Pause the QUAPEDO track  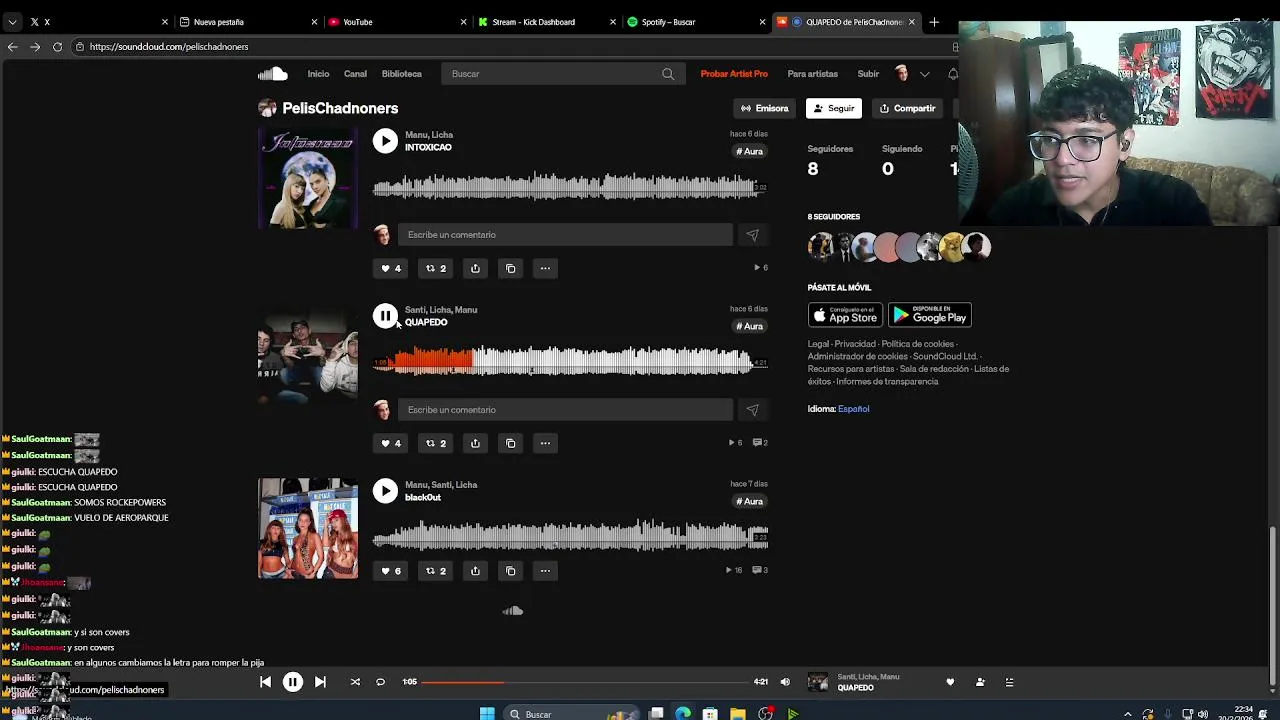385,316
